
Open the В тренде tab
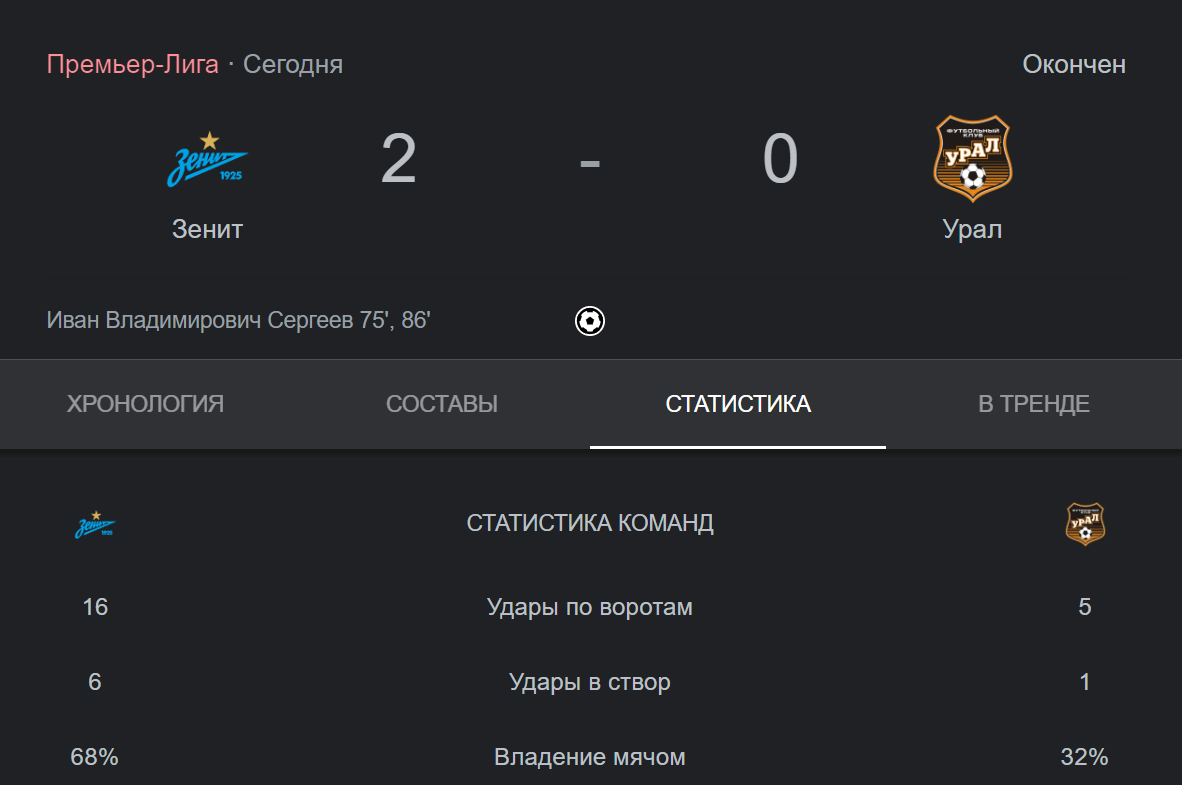[x=1033, y=404]
